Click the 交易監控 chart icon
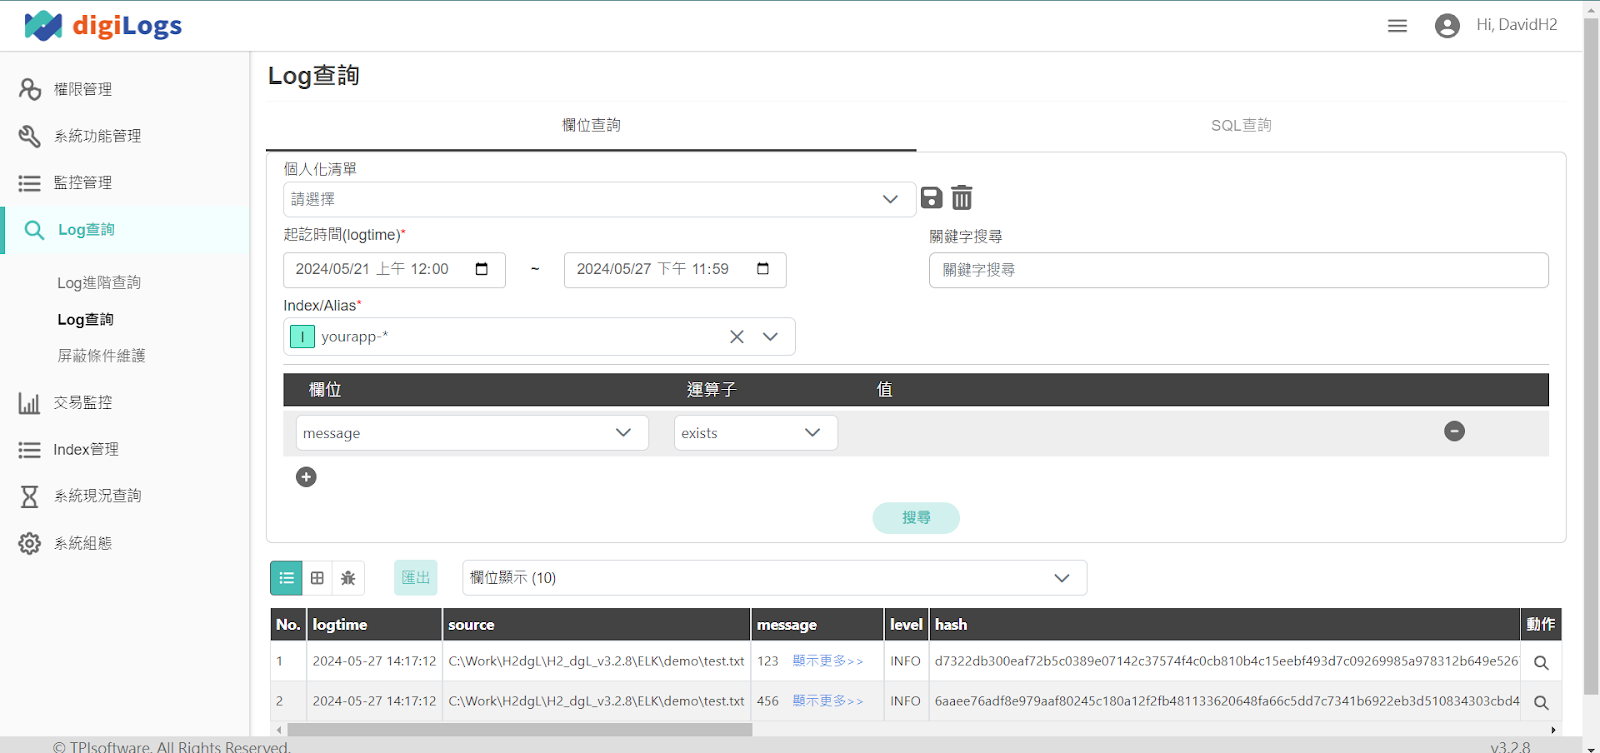1600x753 pixels. click(x=30, y=403)
